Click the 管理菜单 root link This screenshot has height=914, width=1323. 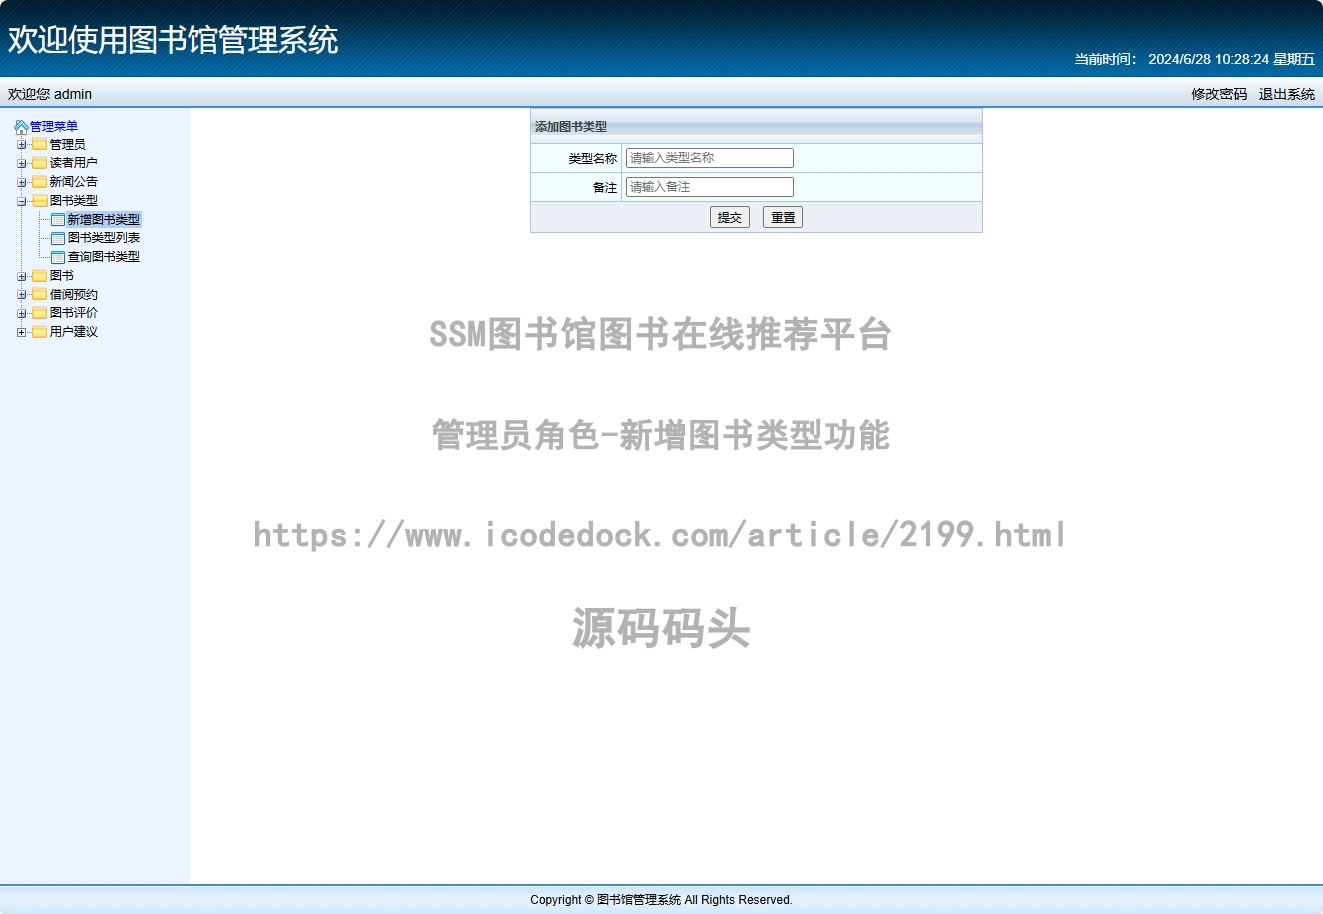[x=54, y=127]
